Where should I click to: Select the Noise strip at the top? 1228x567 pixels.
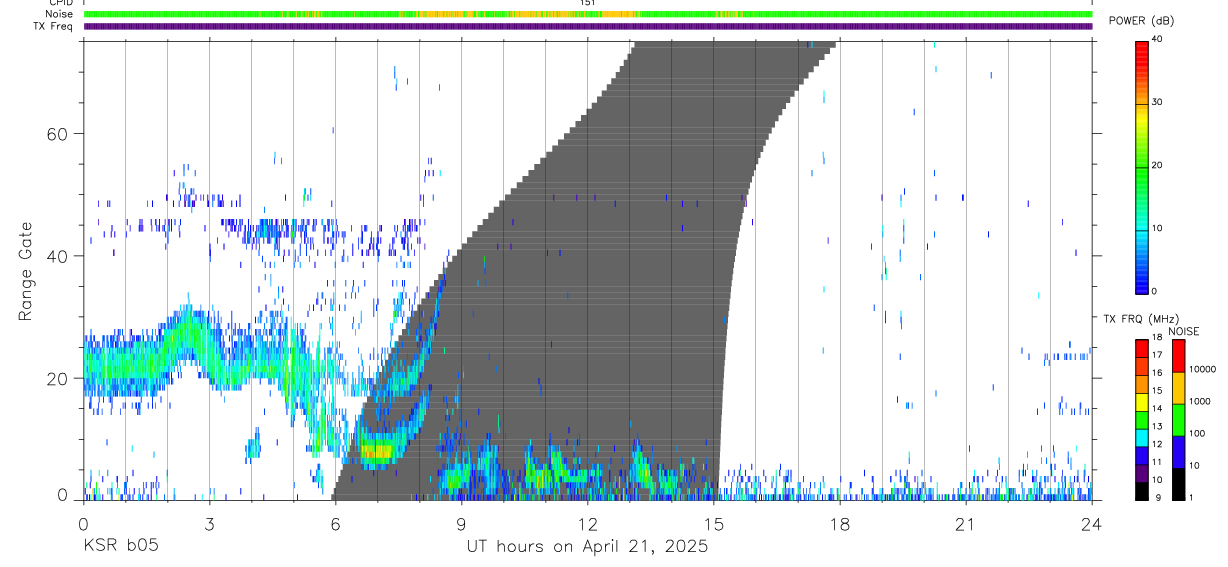pos(588,15)
